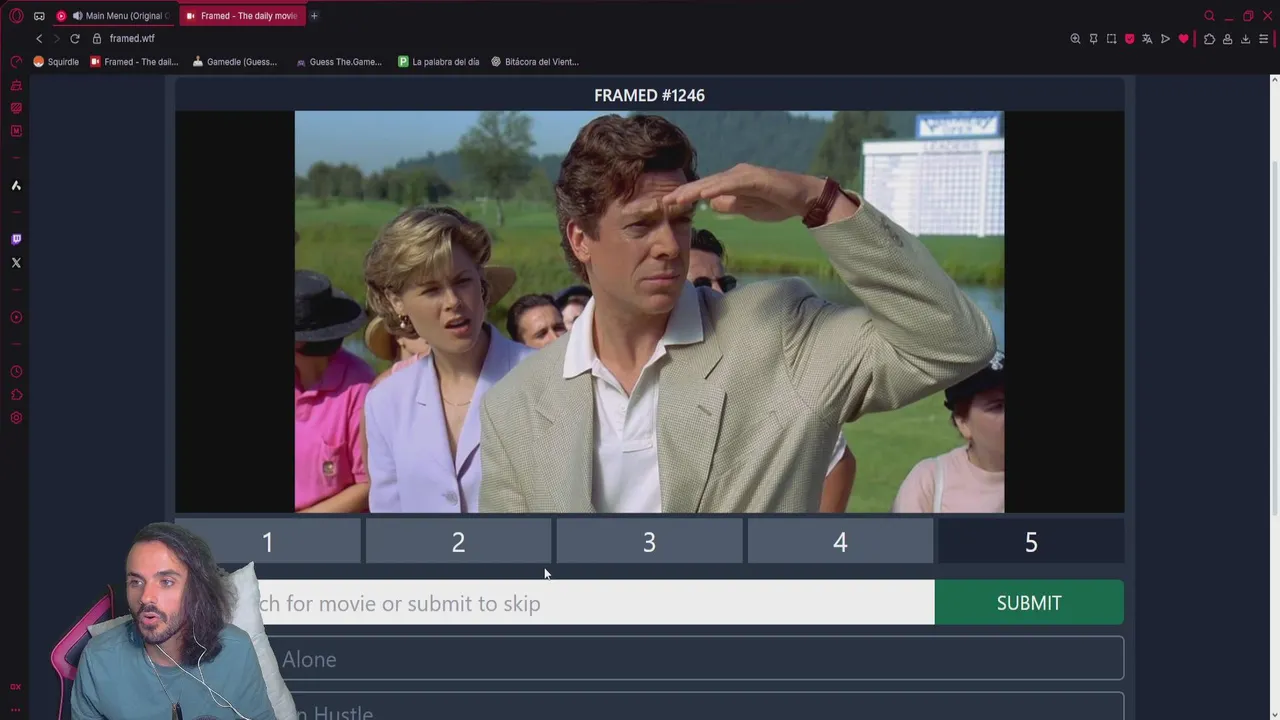Screen dimensions: 1280x720
Task: Open the sidebar extensions cube icon
Action: click(x=16, y=395)
